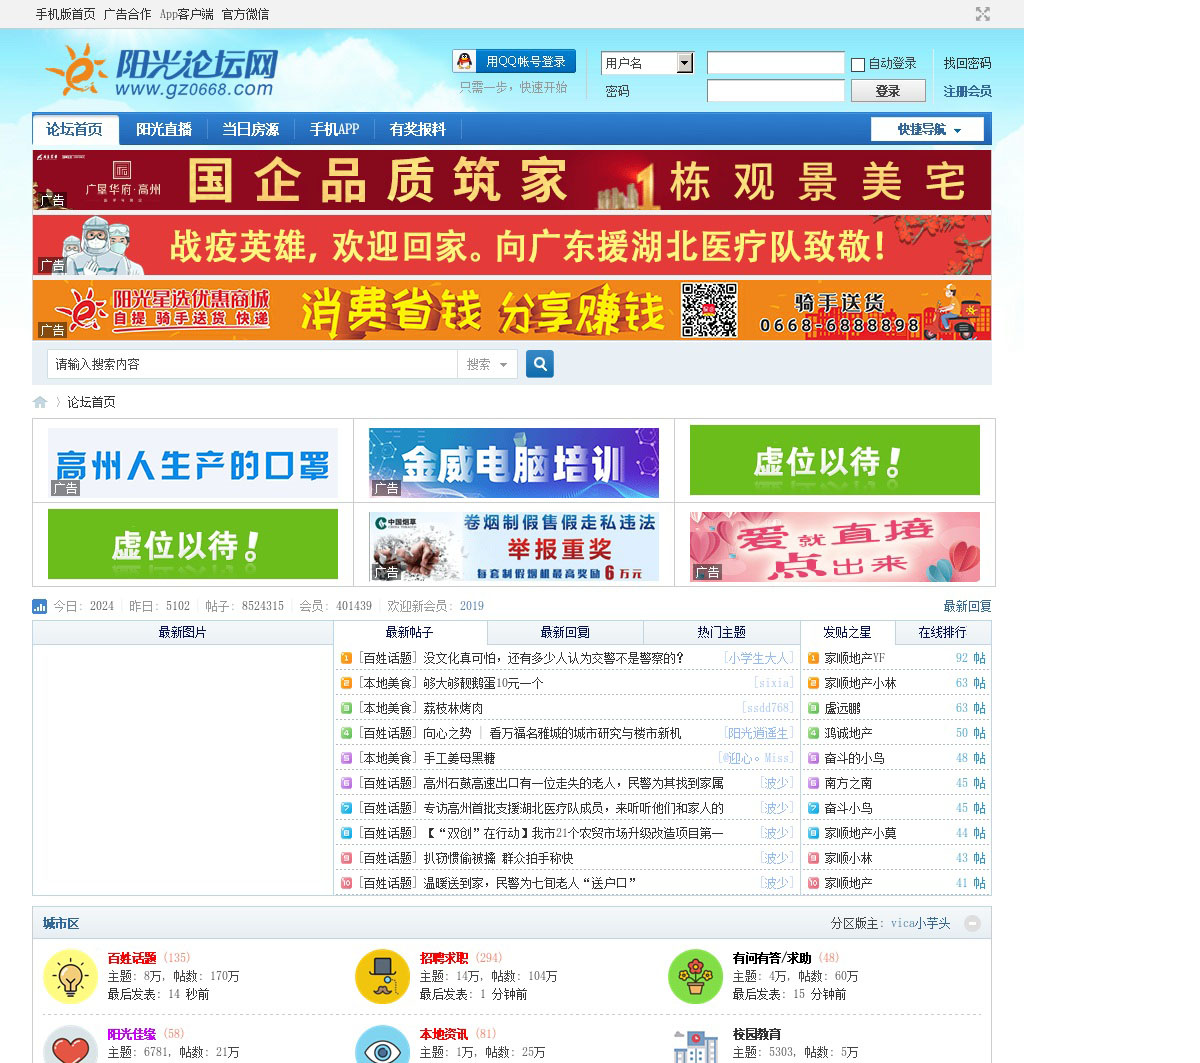
Task: Click new member link 2019
Action: point(471,606)
